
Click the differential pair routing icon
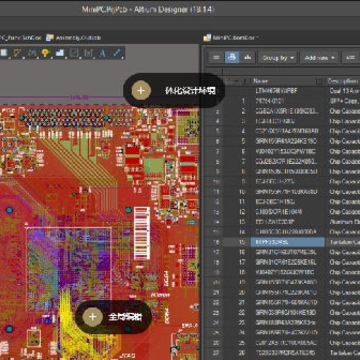[x=32, y=53]
